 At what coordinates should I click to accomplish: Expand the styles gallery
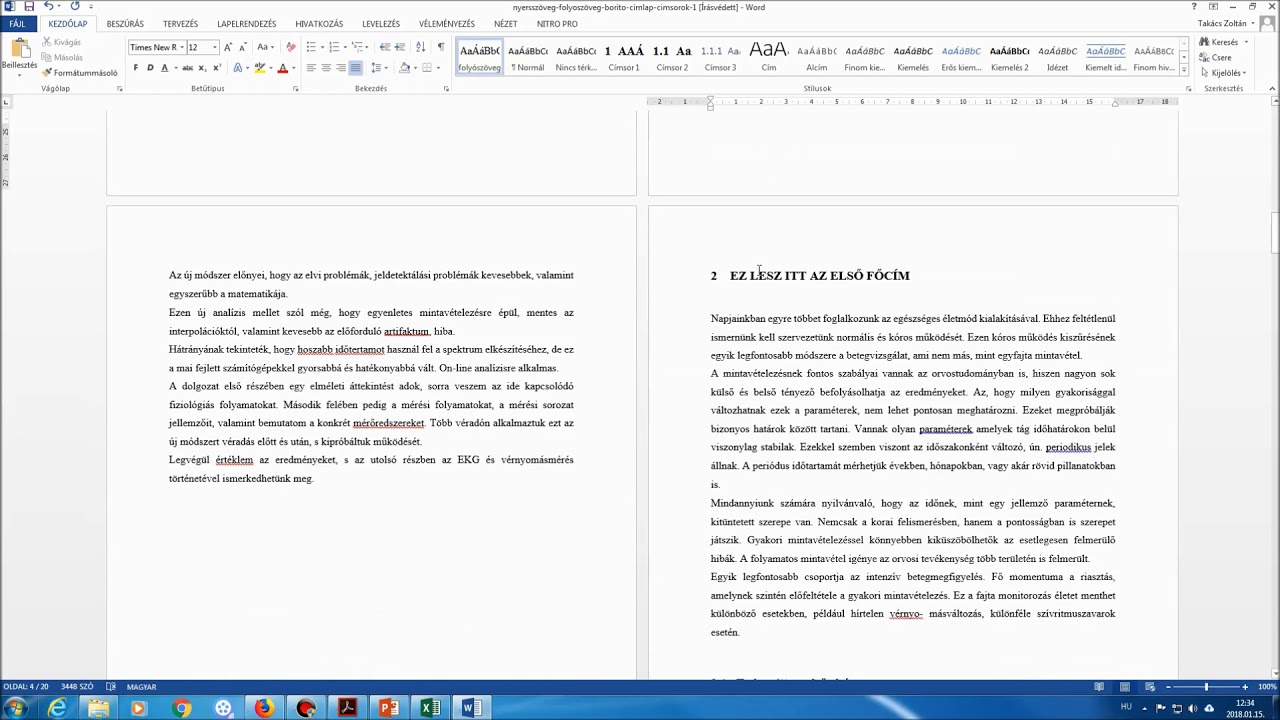point(1184,70)
